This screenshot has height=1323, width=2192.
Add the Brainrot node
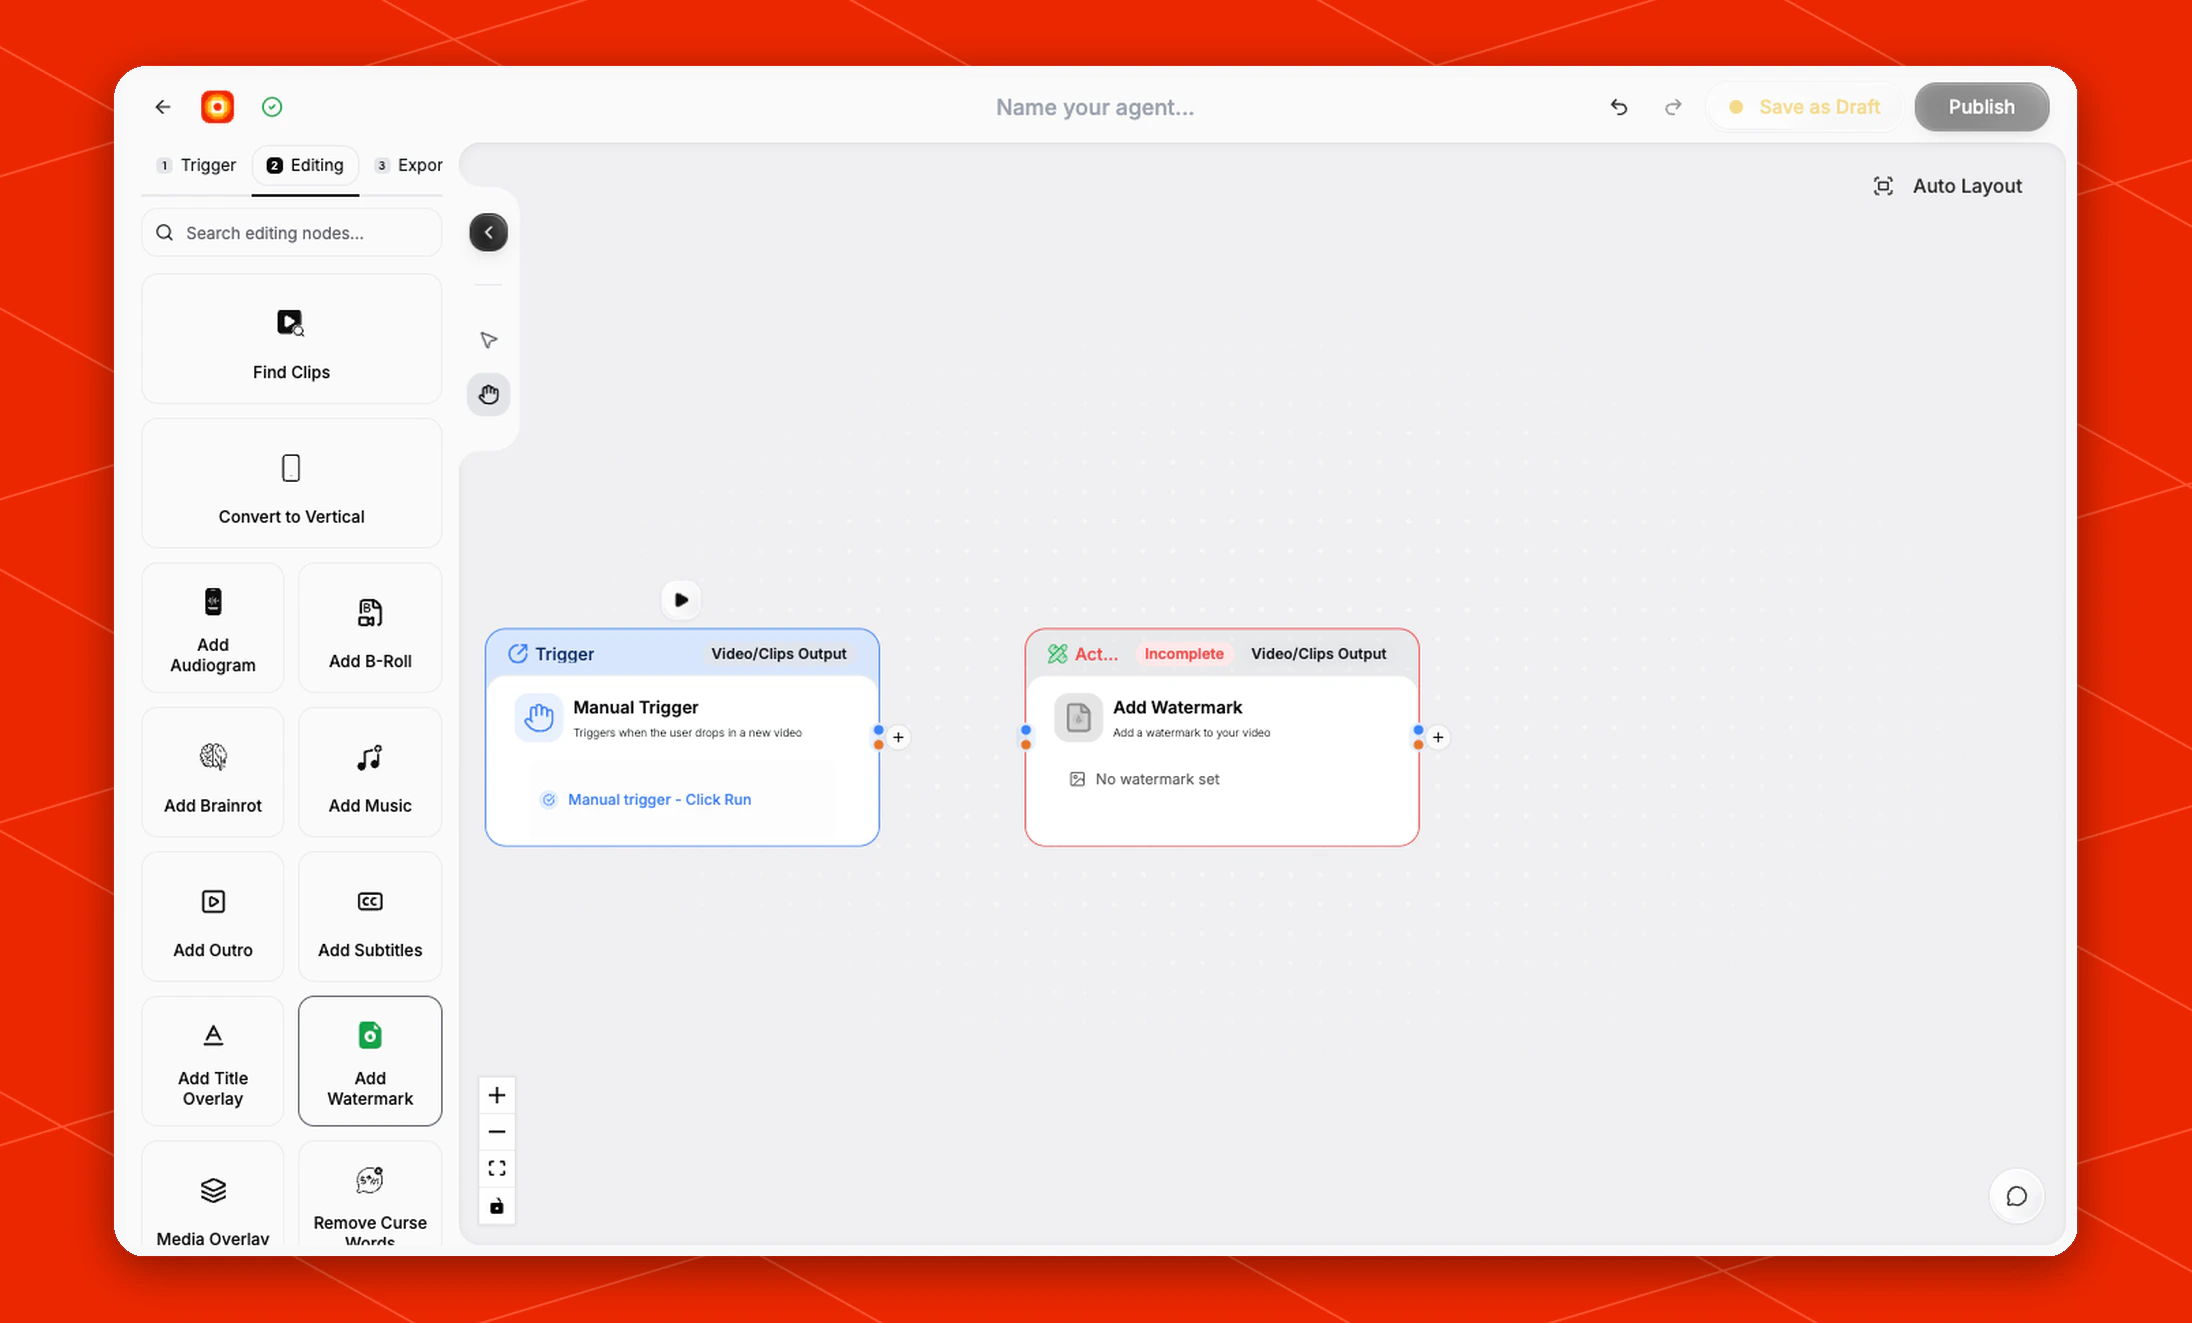213,773
